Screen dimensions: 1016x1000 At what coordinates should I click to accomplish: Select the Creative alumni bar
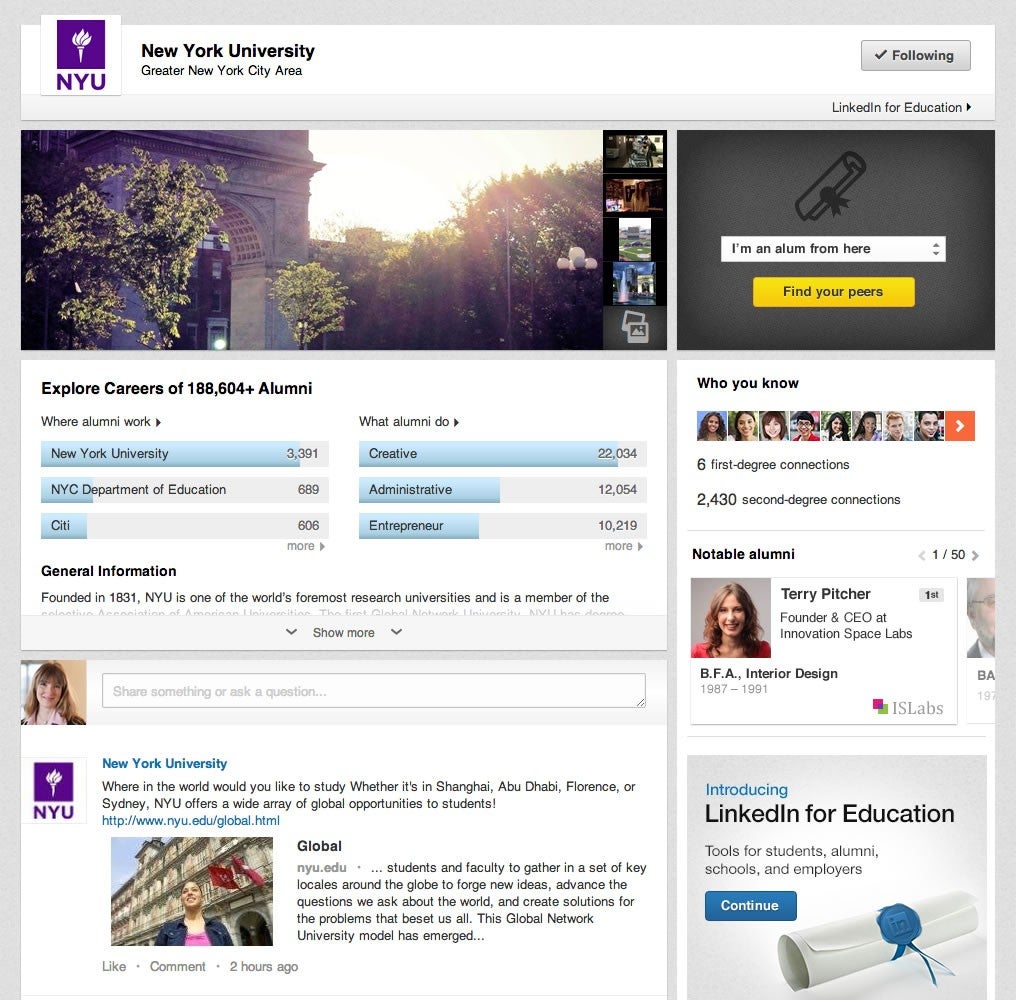(503, 454)
